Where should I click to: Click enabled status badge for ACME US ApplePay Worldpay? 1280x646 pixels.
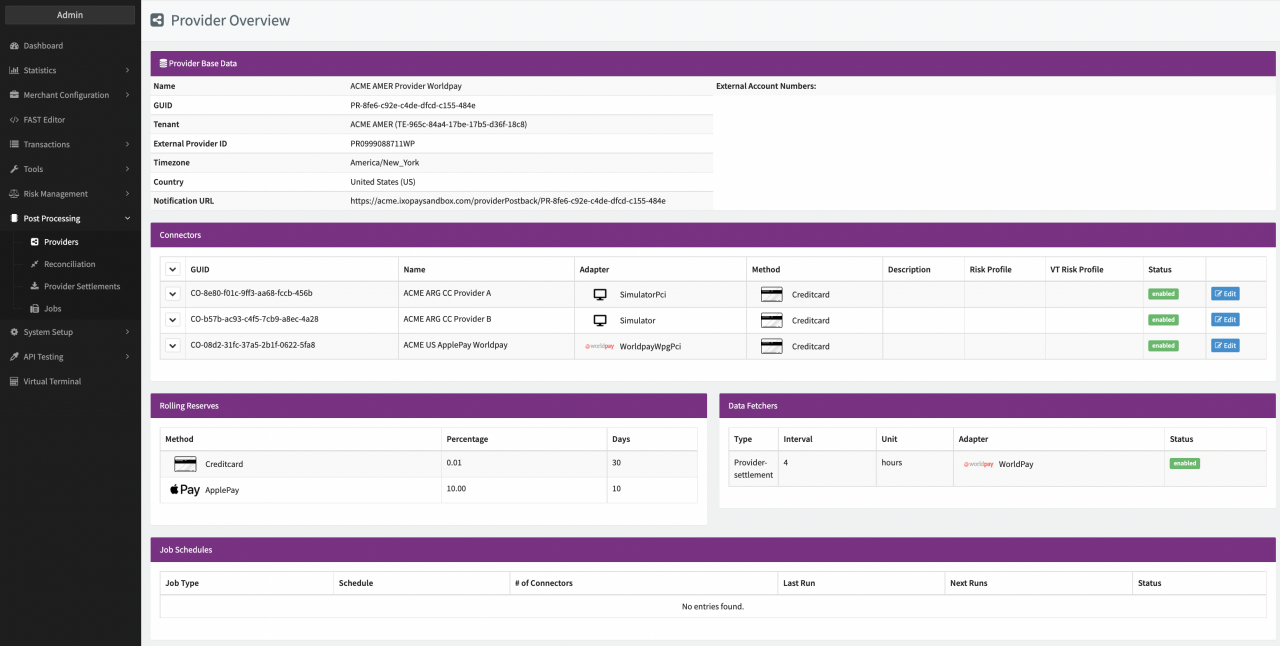tap(1162, 346)
